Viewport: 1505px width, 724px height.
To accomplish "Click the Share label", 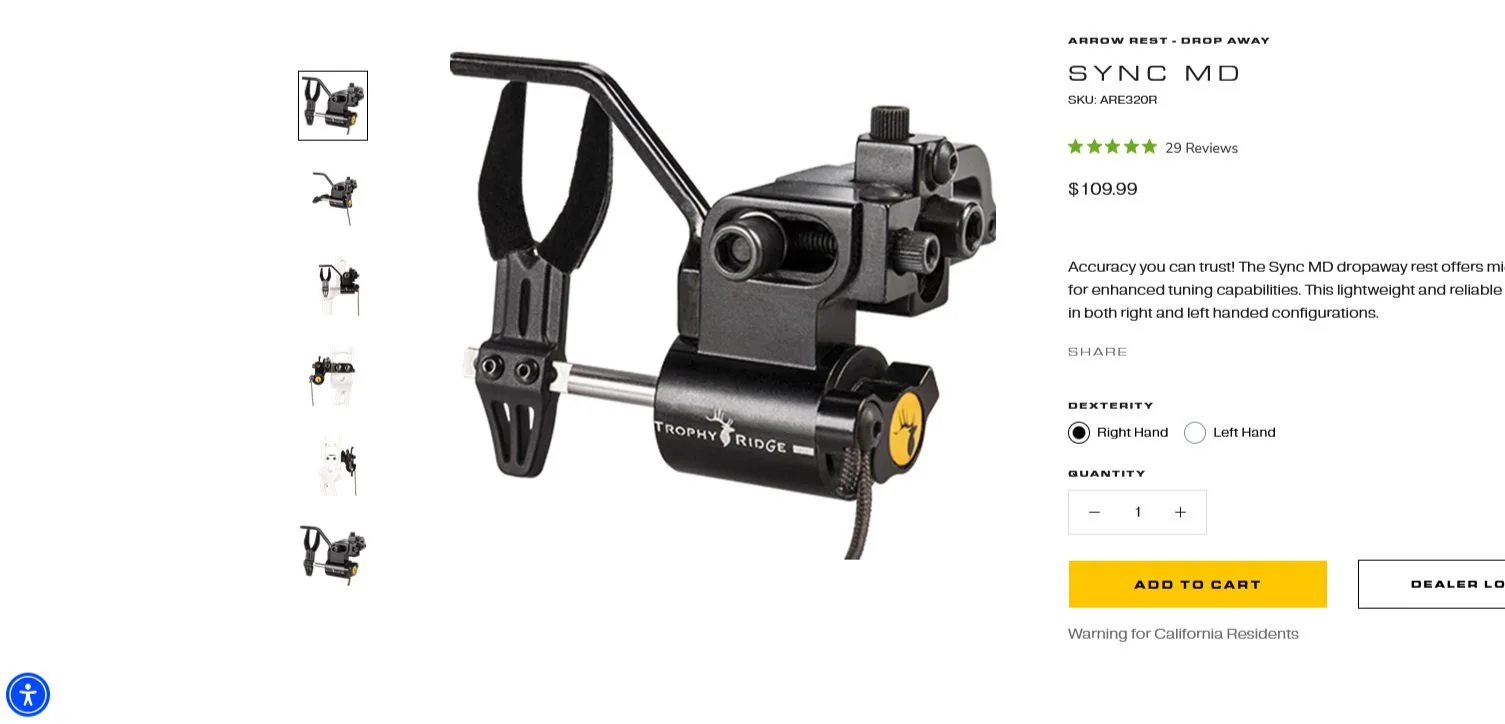I will (x=1097, y=352).
